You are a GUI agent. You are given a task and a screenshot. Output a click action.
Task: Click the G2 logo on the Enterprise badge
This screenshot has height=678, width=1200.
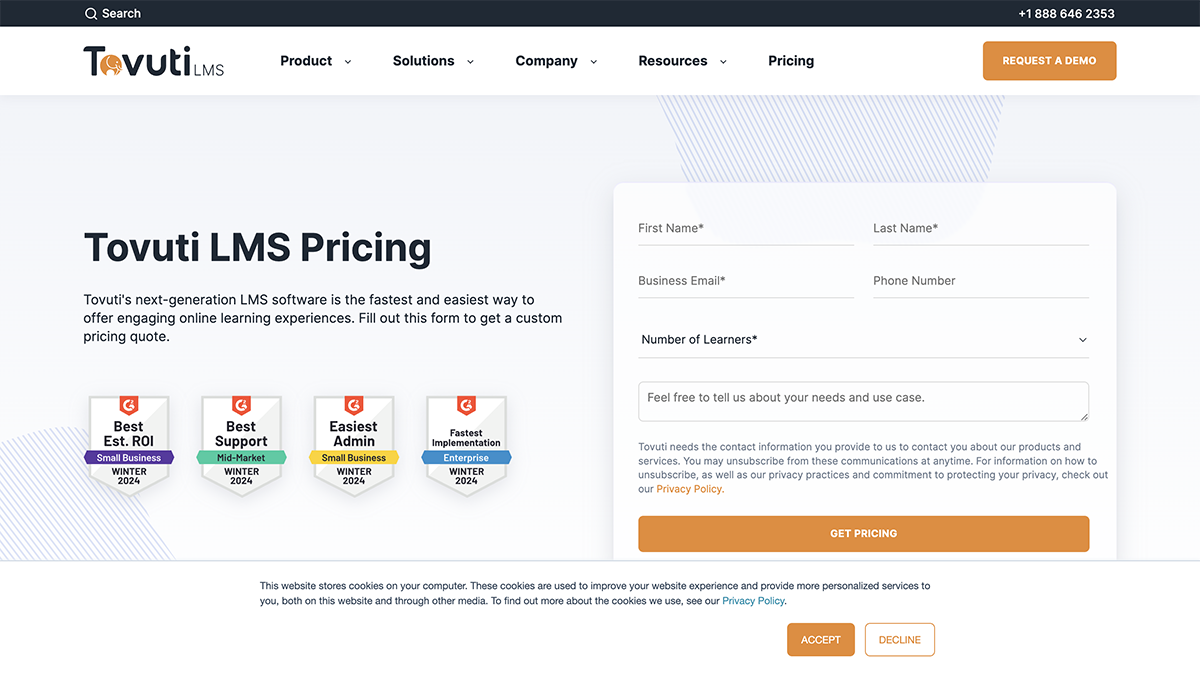(466, 406)
